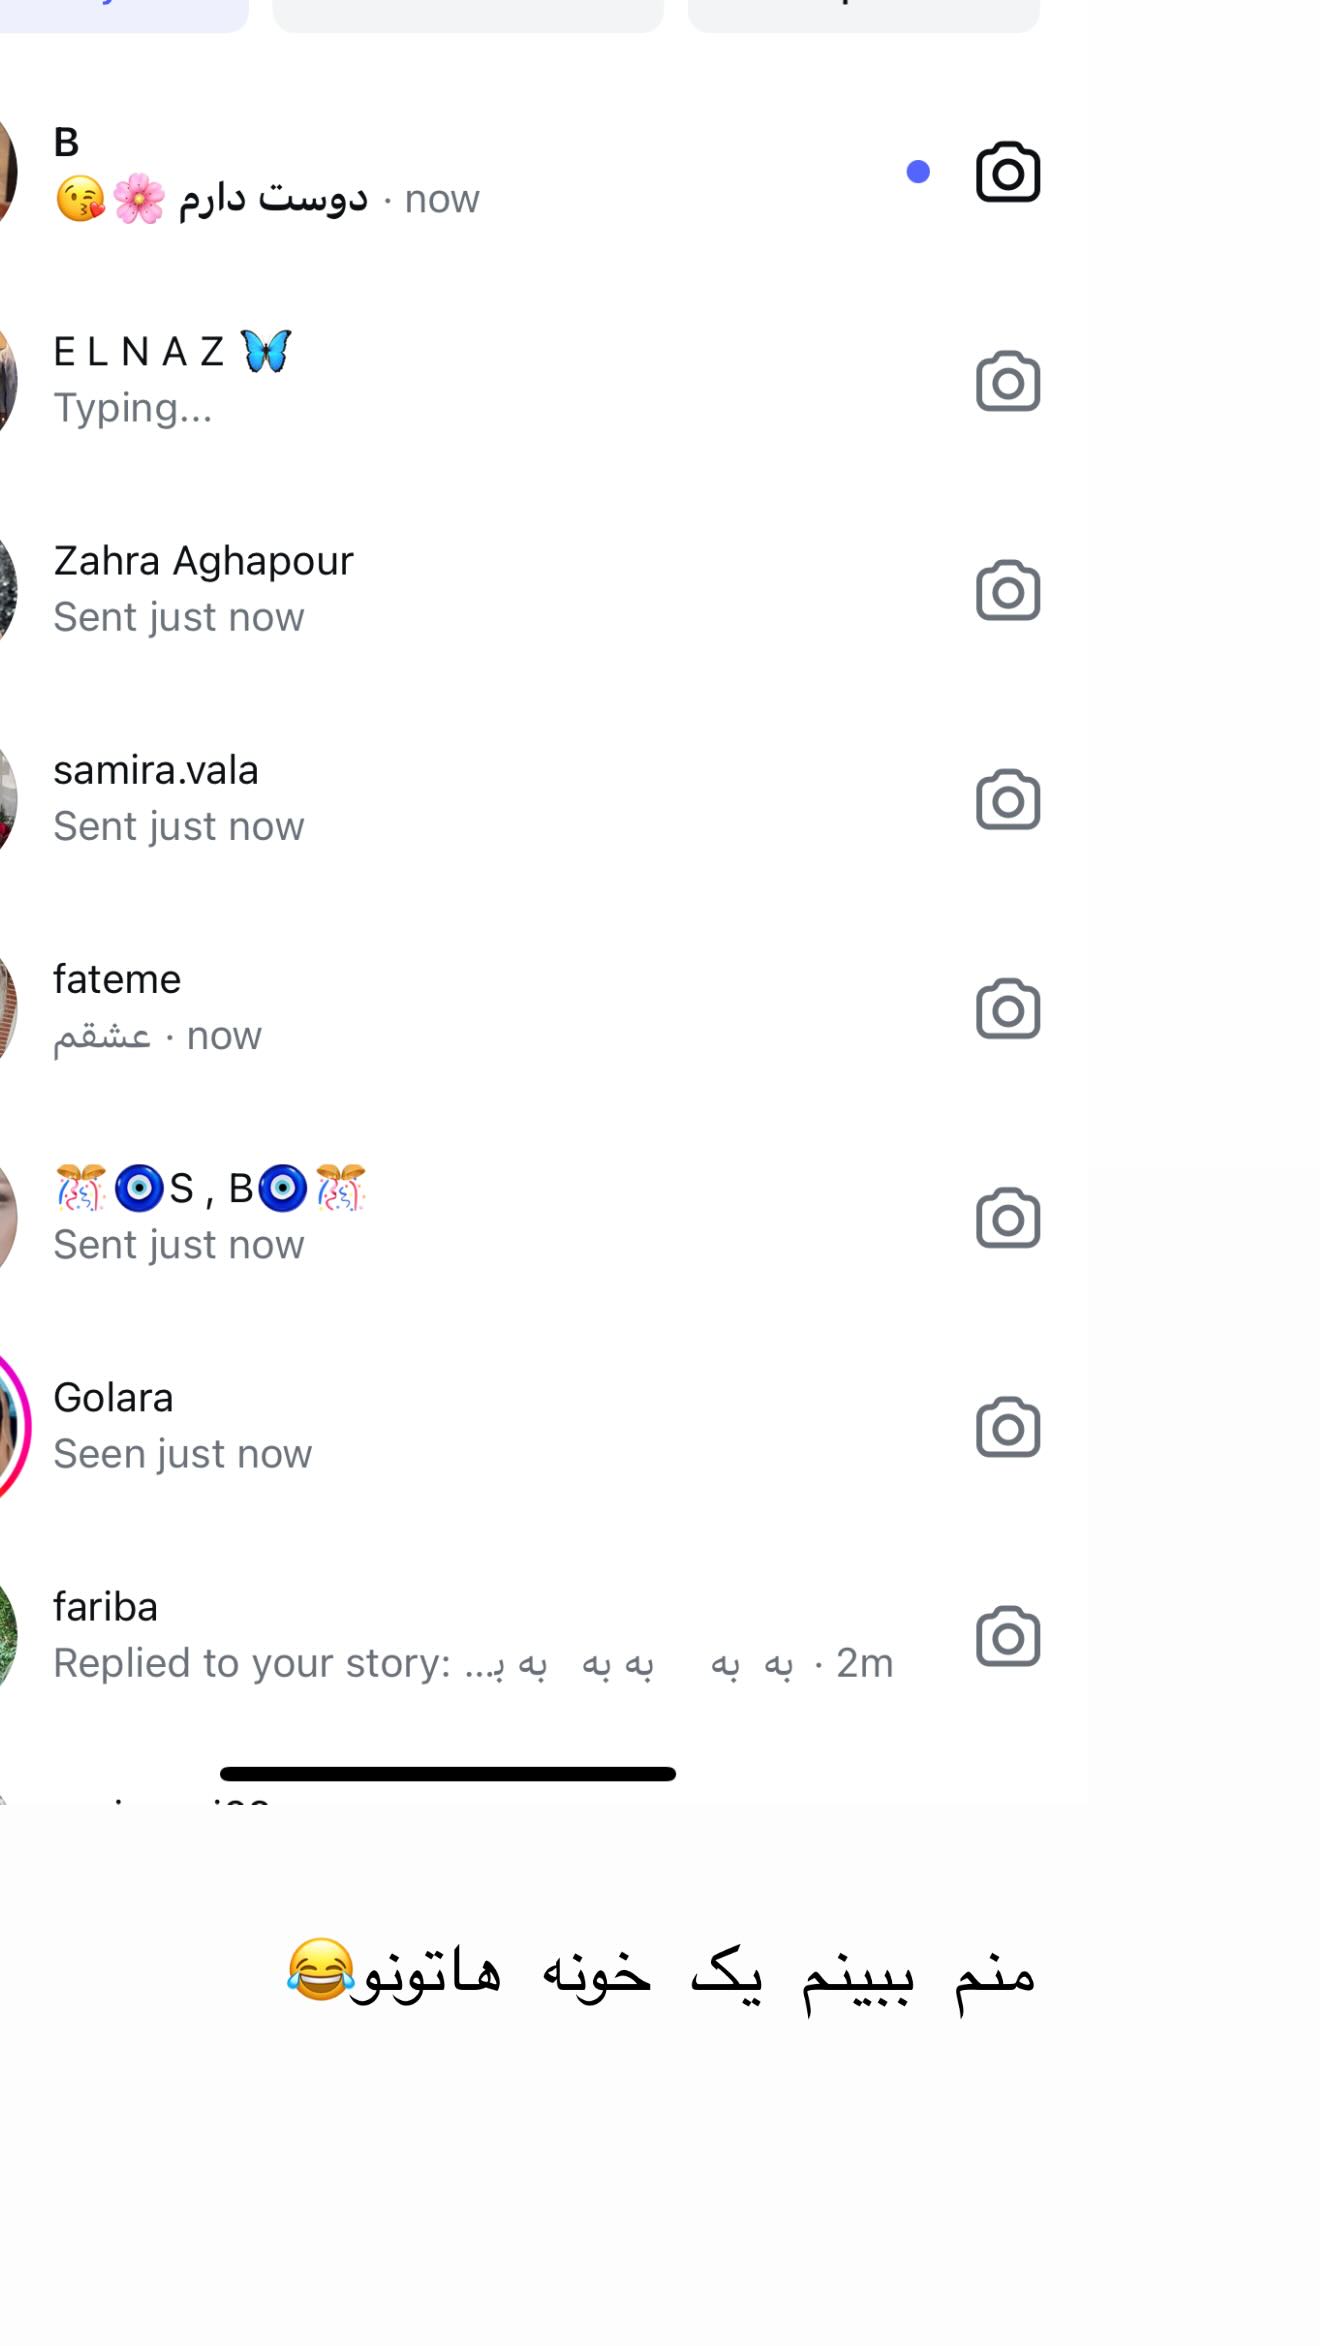The width and height of the screenshot is (1320, 2346).
Task: Open camera for samira.vala conversation
Action: tap(1008, 799)
